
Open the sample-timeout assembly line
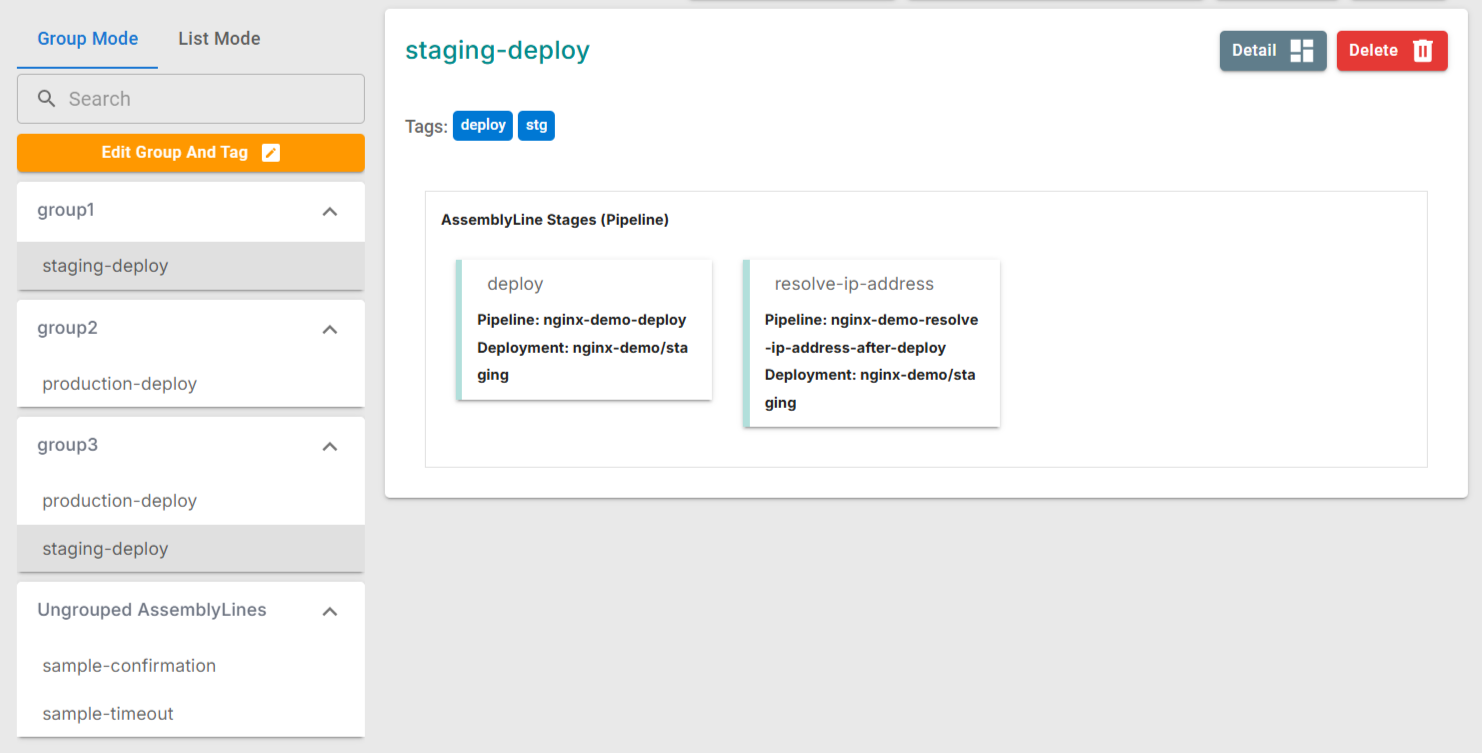[108, 714]
